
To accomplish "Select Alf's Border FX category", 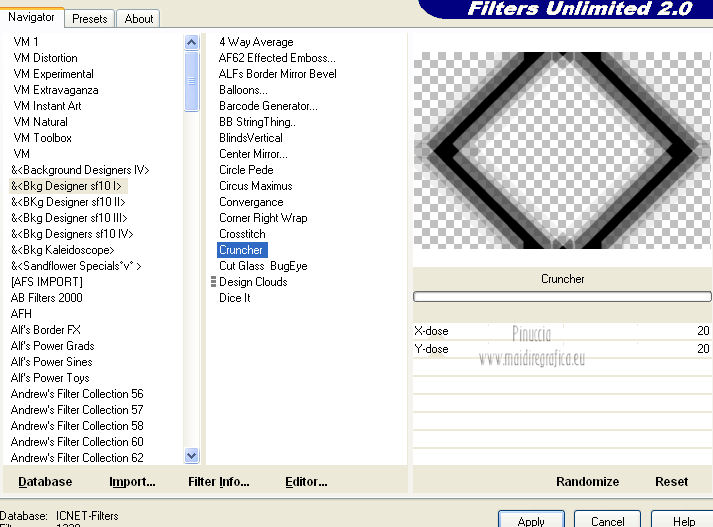I will pos(45,330).
